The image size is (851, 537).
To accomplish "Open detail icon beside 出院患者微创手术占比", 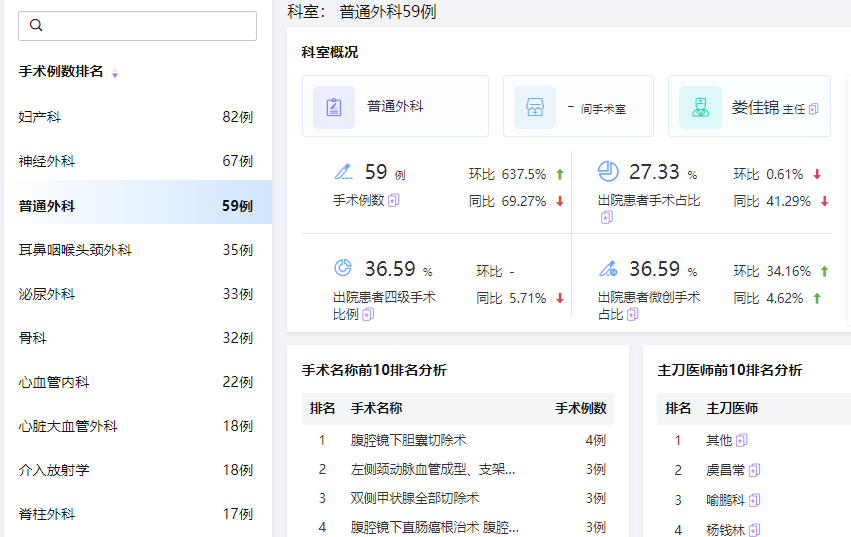I will (632, 314).
